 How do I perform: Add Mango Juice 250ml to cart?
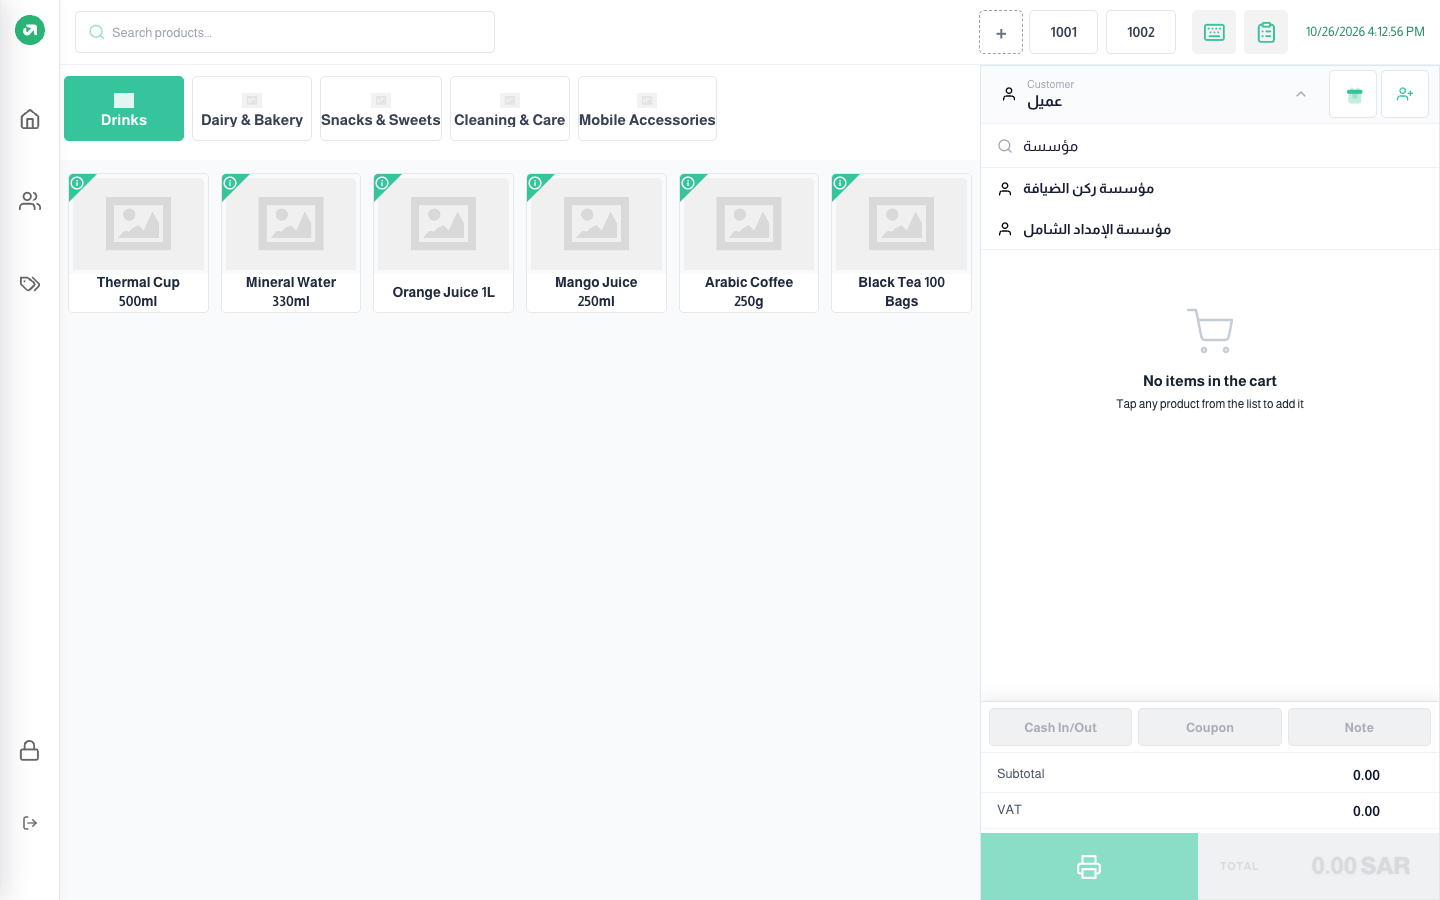pyautogui.click(x=596, y=243)
